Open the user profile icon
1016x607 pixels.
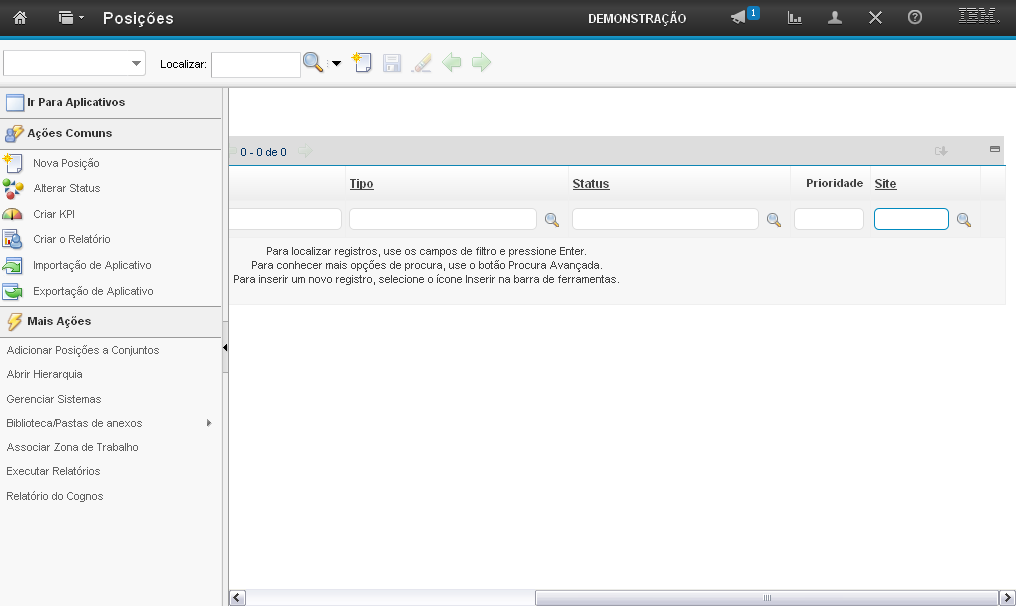(835, 18)
